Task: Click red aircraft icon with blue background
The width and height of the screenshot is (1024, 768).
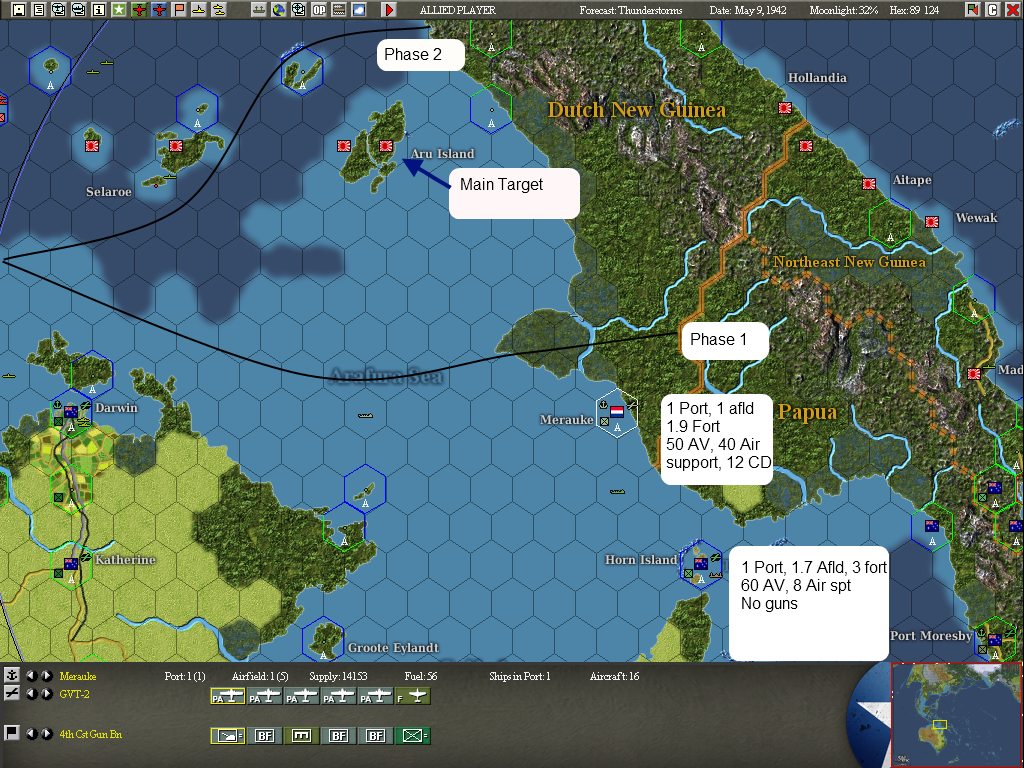Action: (x=159, y=10)
